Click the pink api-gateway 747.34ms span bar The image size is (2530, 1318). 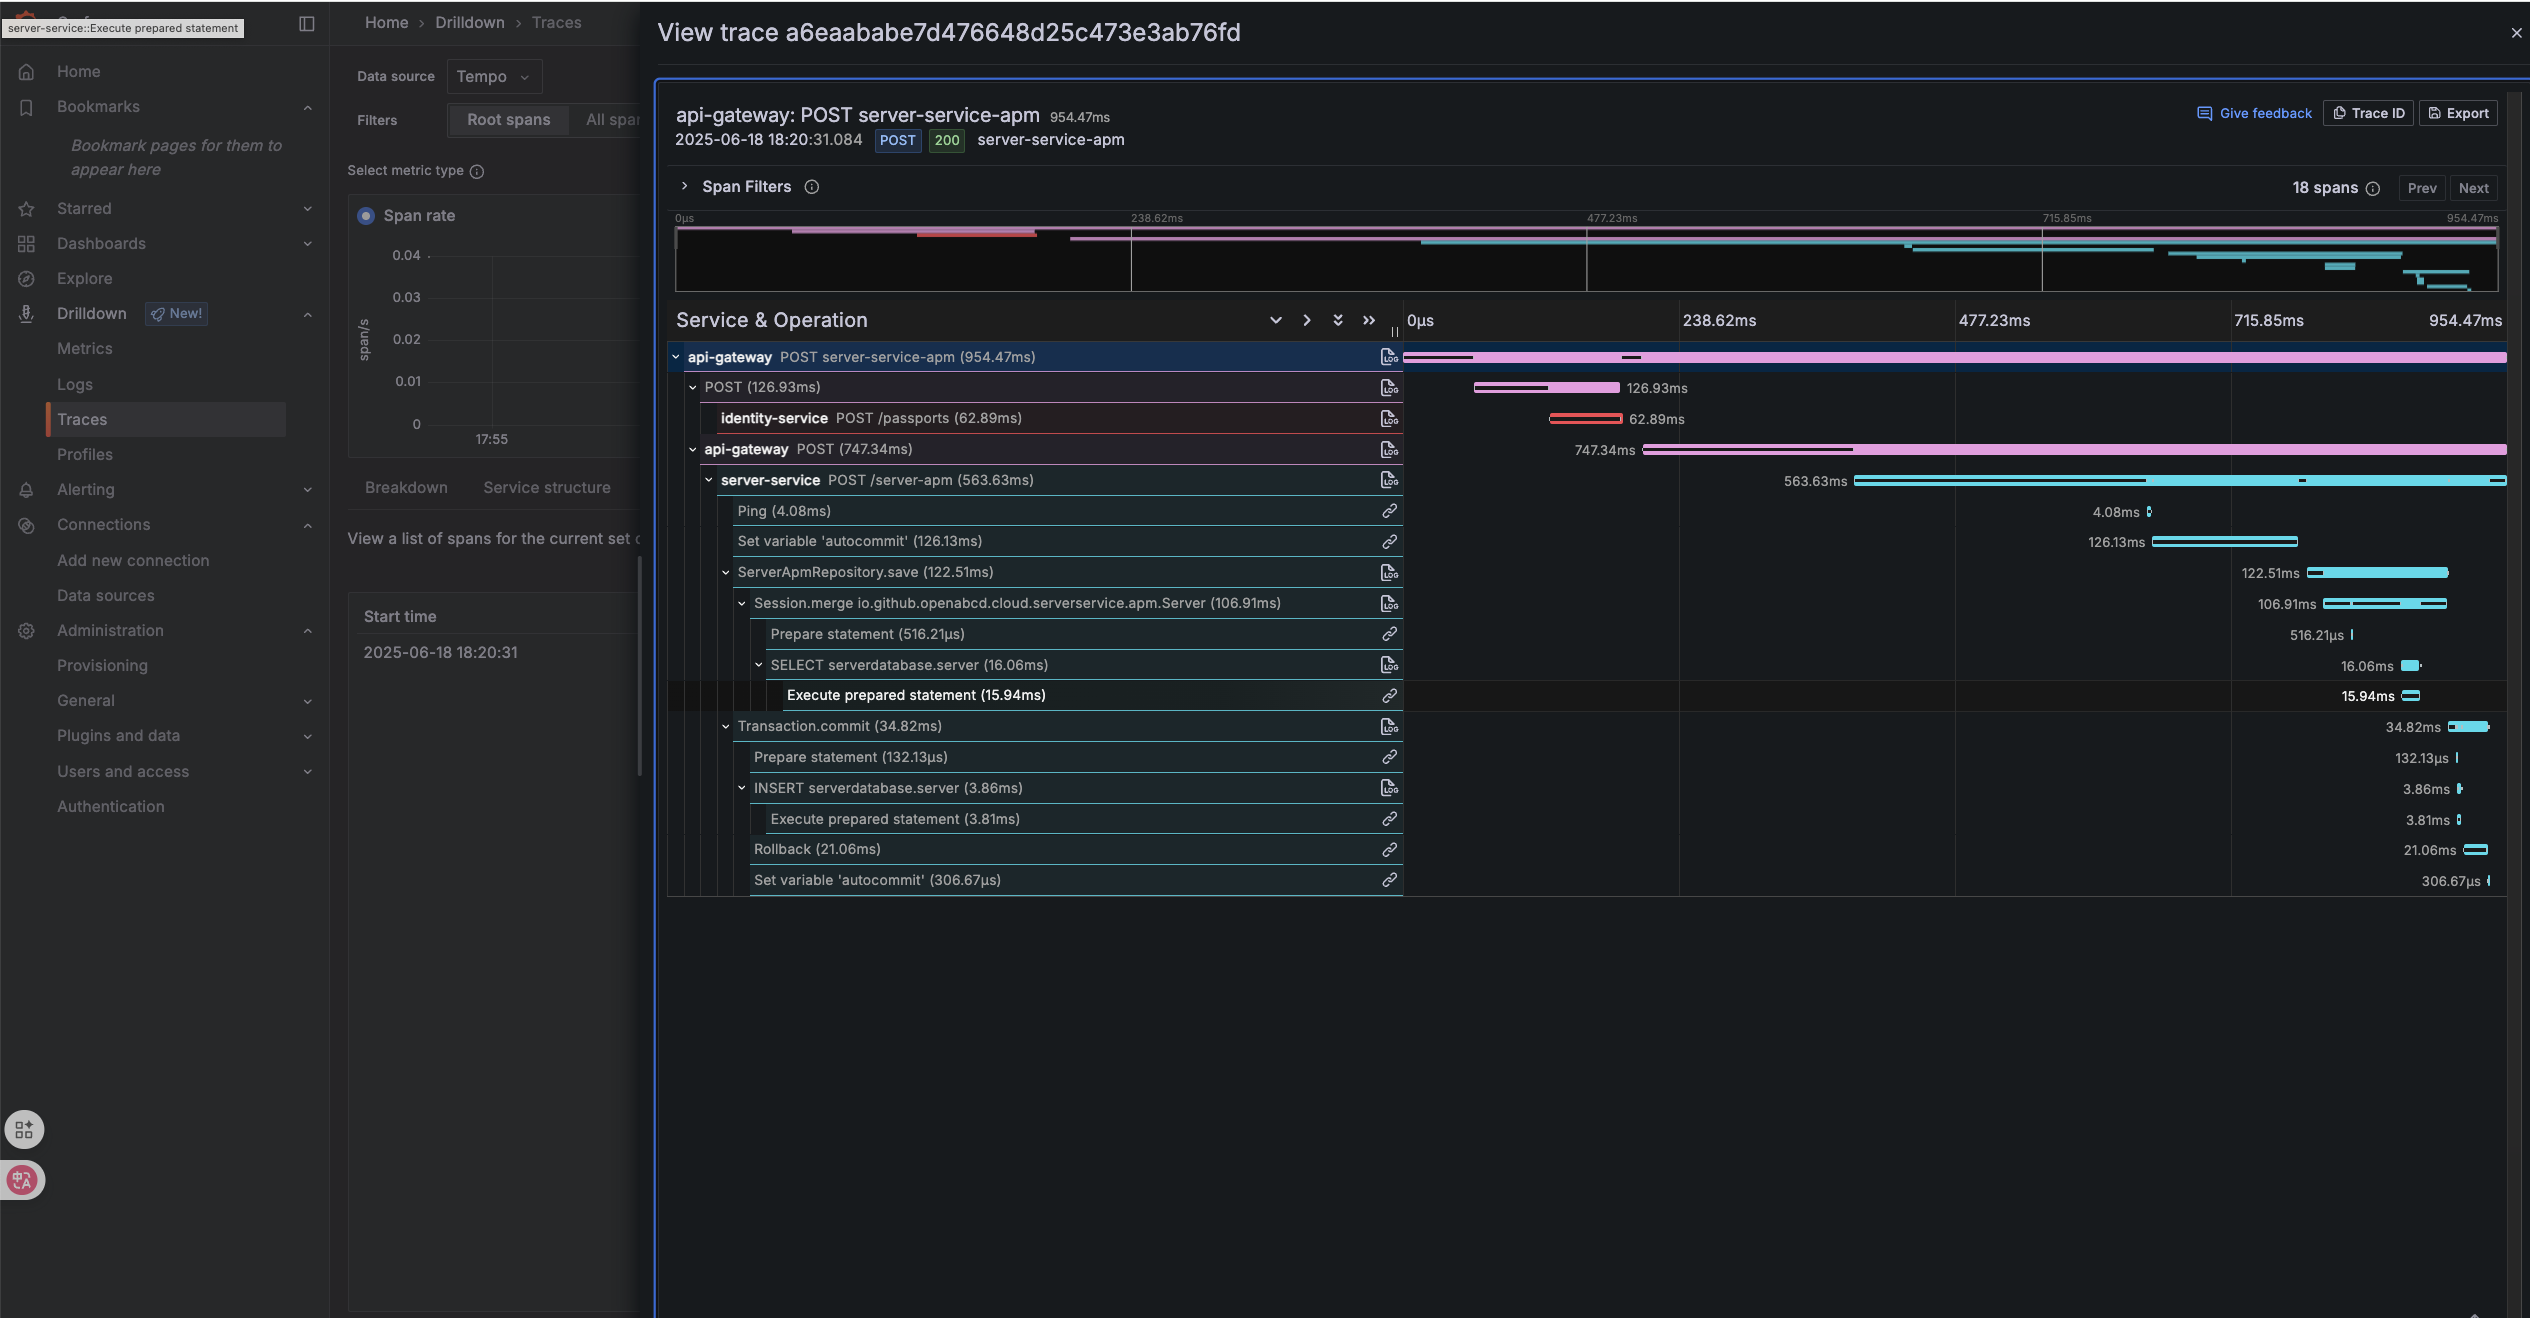[2100, 449]
